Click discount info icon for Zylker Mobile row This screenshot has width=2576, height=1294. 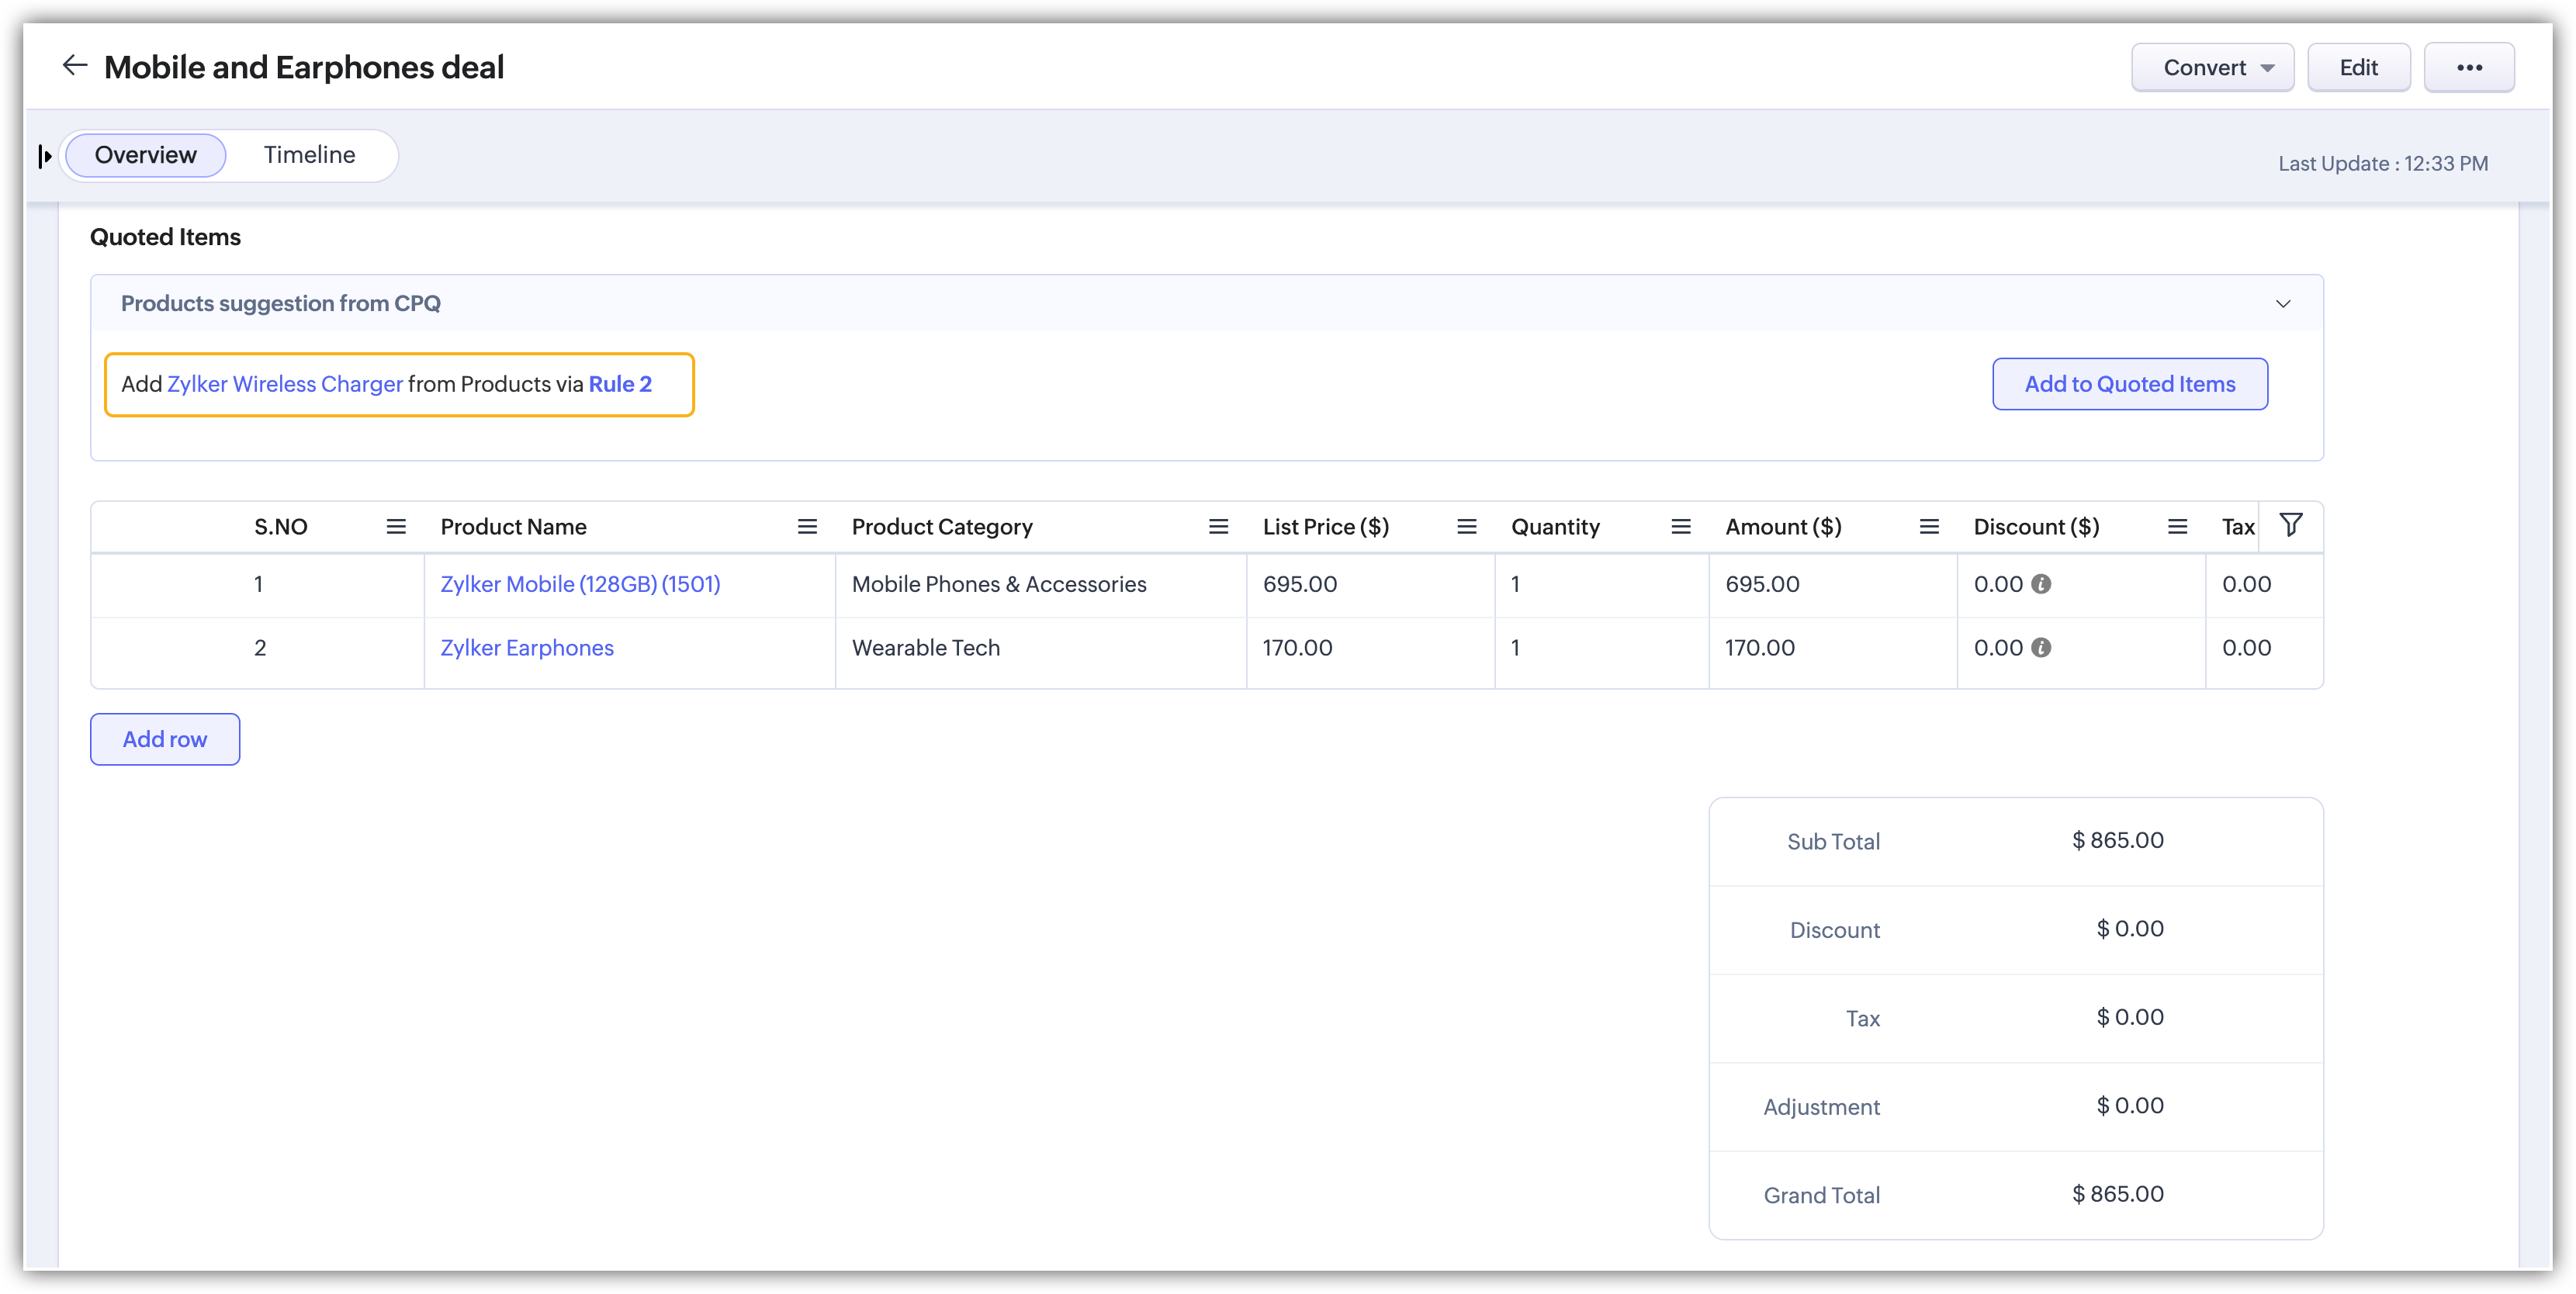pos(2041,584)
